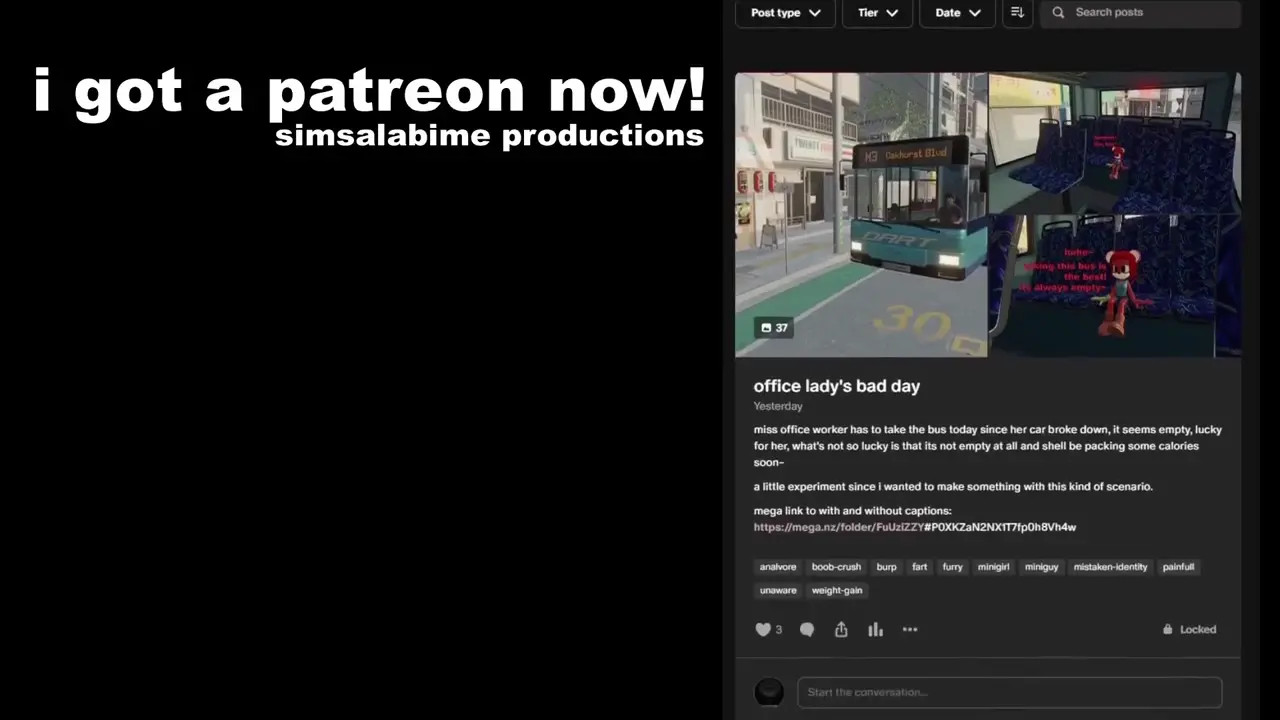Click the magnifier icon in search bar
Image resolution: width=1280 pixels, height=720 pixels.
[1058, 13]
